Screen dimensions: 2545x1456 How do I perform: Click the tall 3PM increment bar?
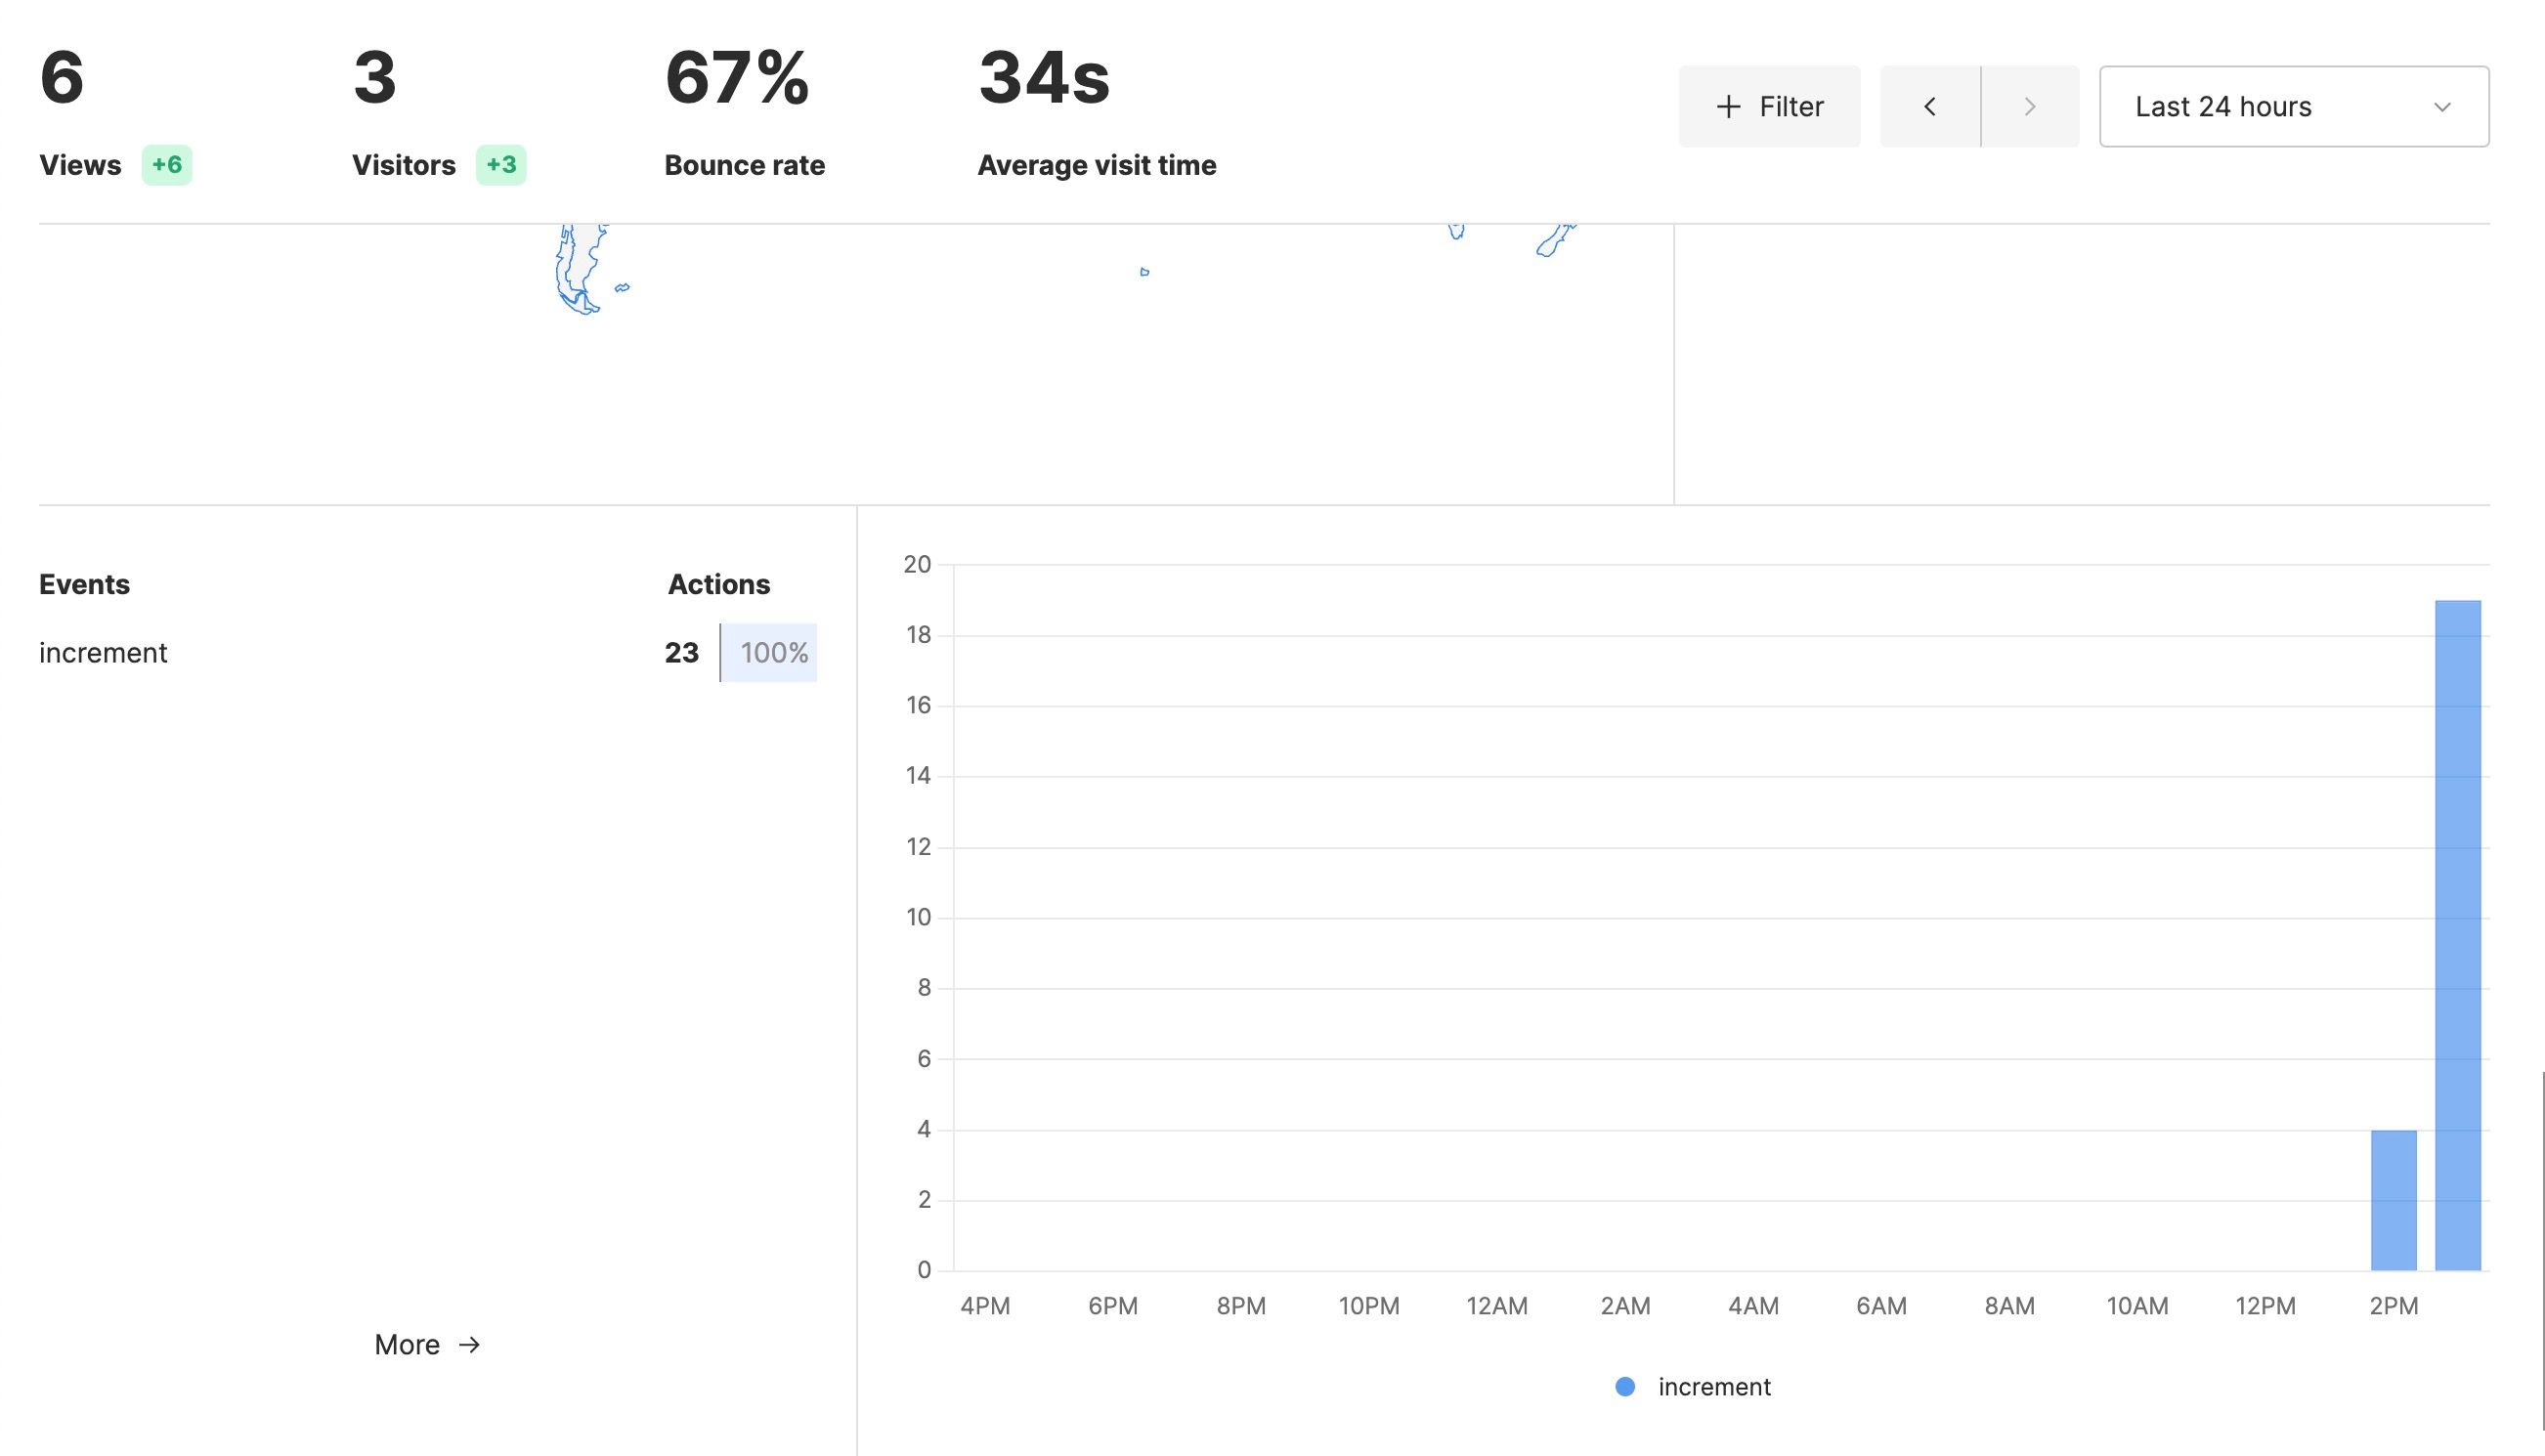click(2457, 935)
